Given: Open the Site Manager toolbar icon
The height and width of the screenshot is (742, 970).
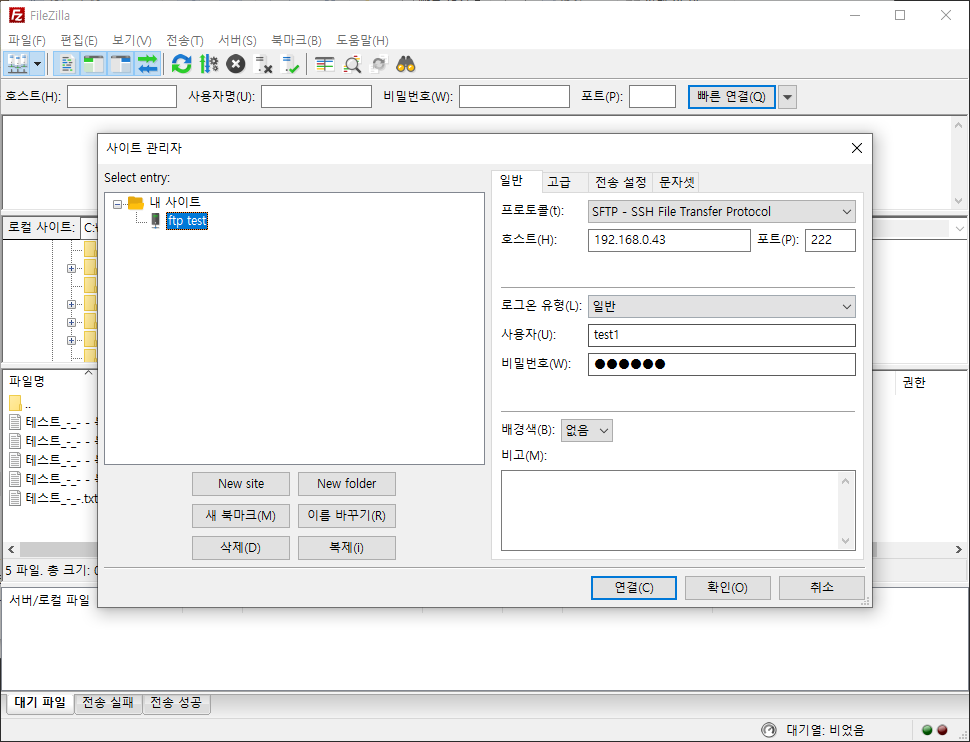Looking at the screenshot, I should click(x=17, y=64).
